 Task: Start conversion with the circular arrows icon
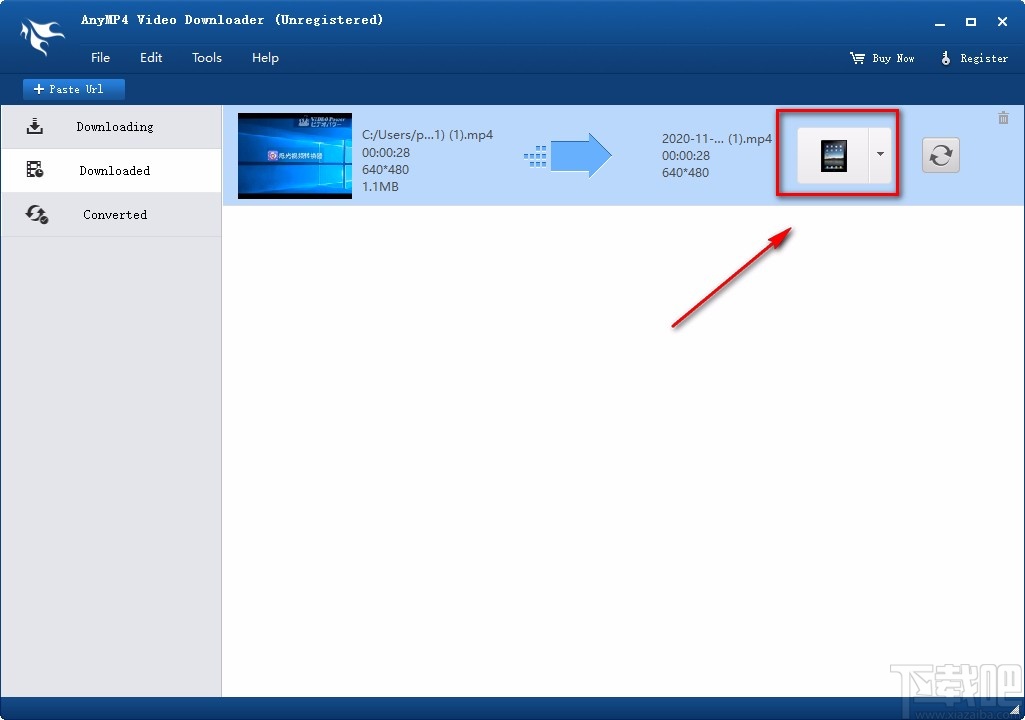(x=940, y=155)
